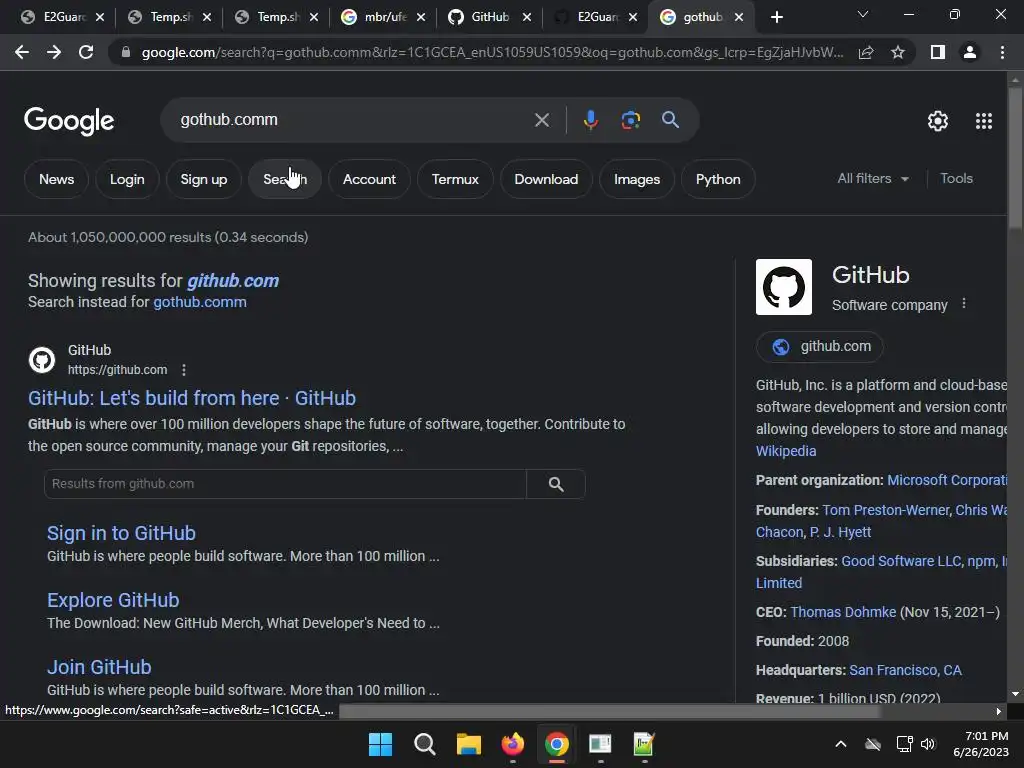Go forward in browser history
Viewport: 1024px width, 768px height.
[x=54, y=52]
